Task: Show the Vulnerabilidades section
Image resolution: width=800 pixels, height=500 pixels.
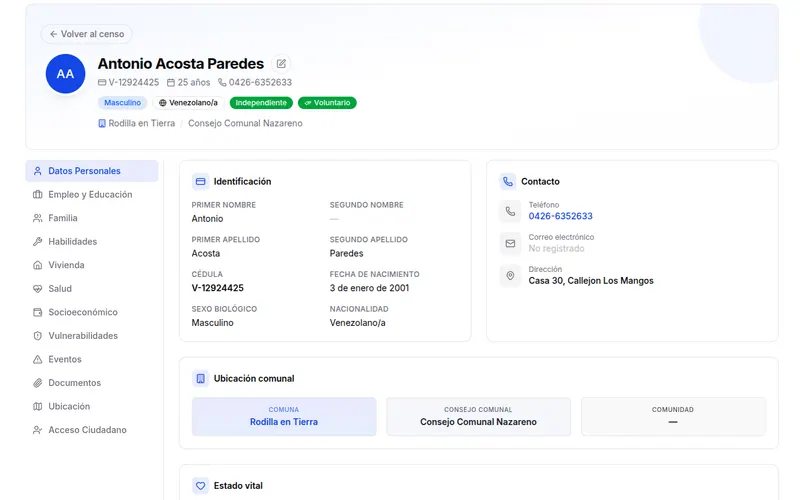Action: [92, 335]
